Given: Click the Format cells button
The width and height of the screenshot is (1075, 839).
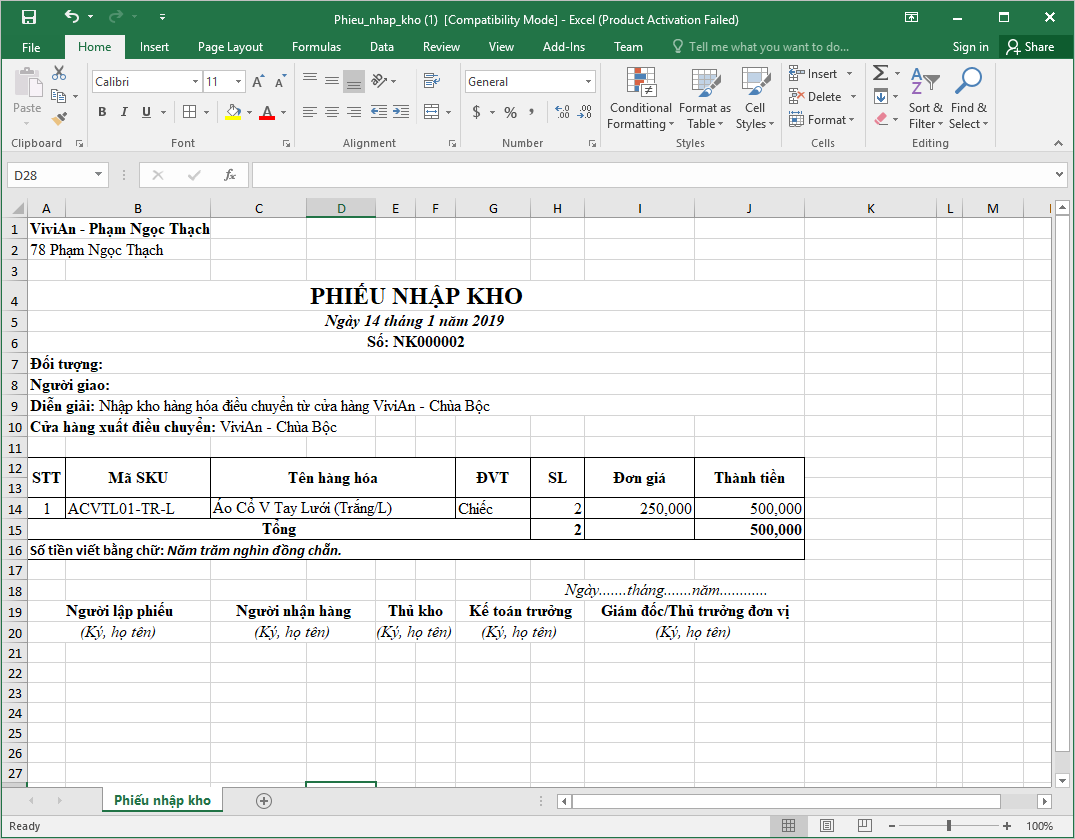Looking at the screenshot, I should [x=819, y=119].
